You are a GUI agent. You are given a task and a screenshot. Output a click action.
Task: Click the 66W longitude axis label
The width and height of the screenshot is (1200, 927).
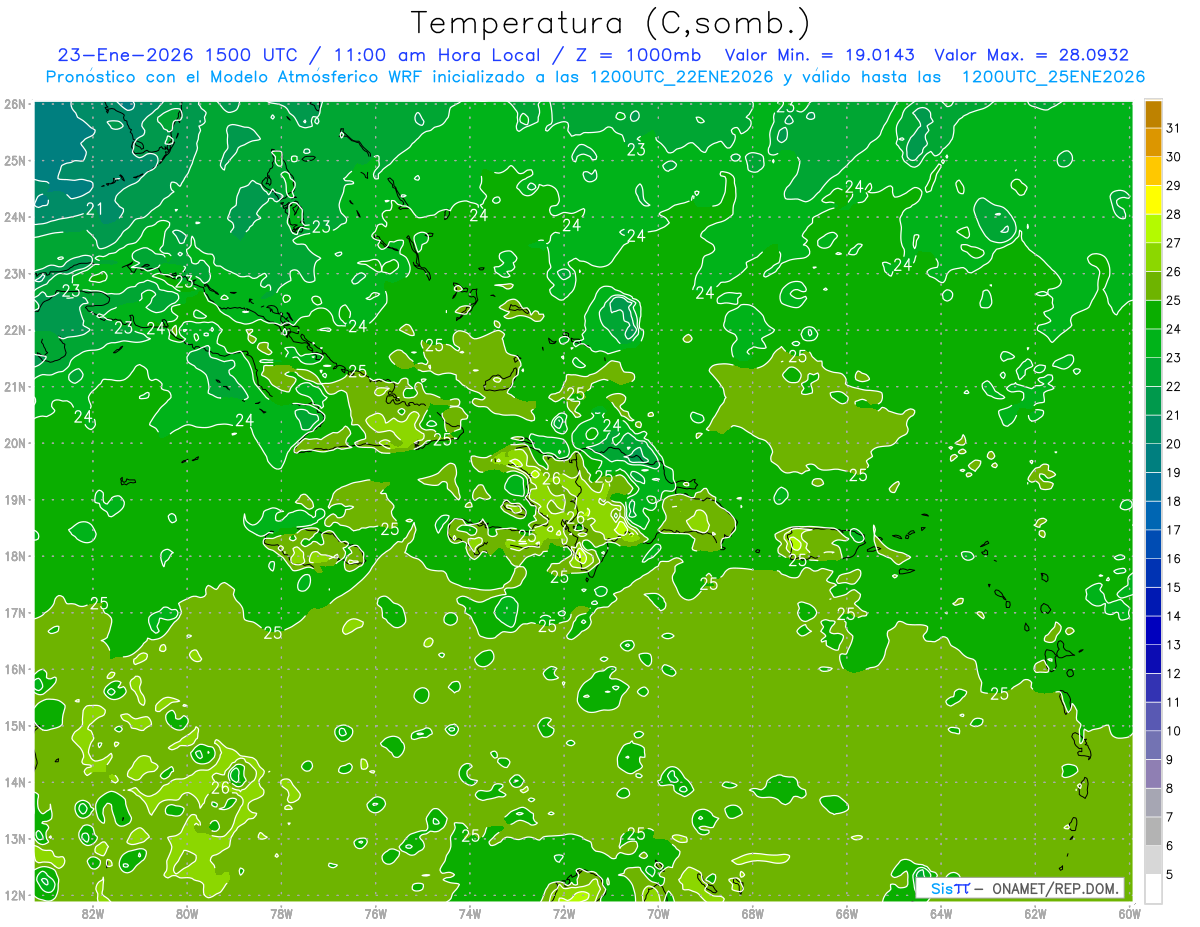tap(846, 913)
